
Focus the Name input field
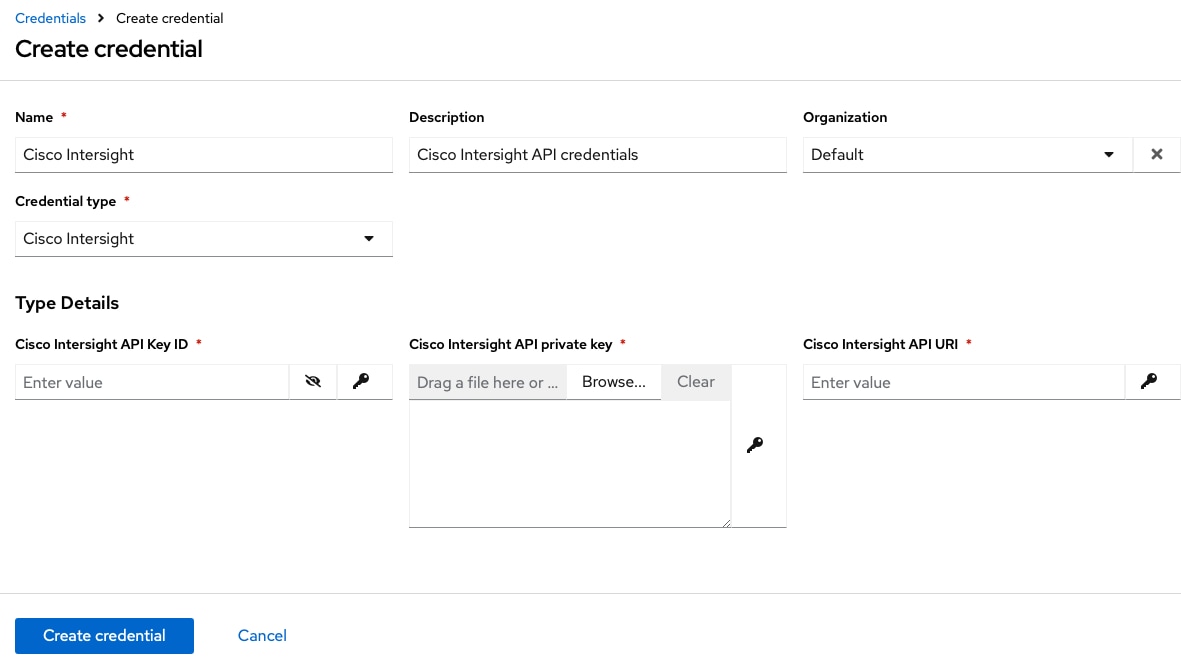tap(203, 154)
